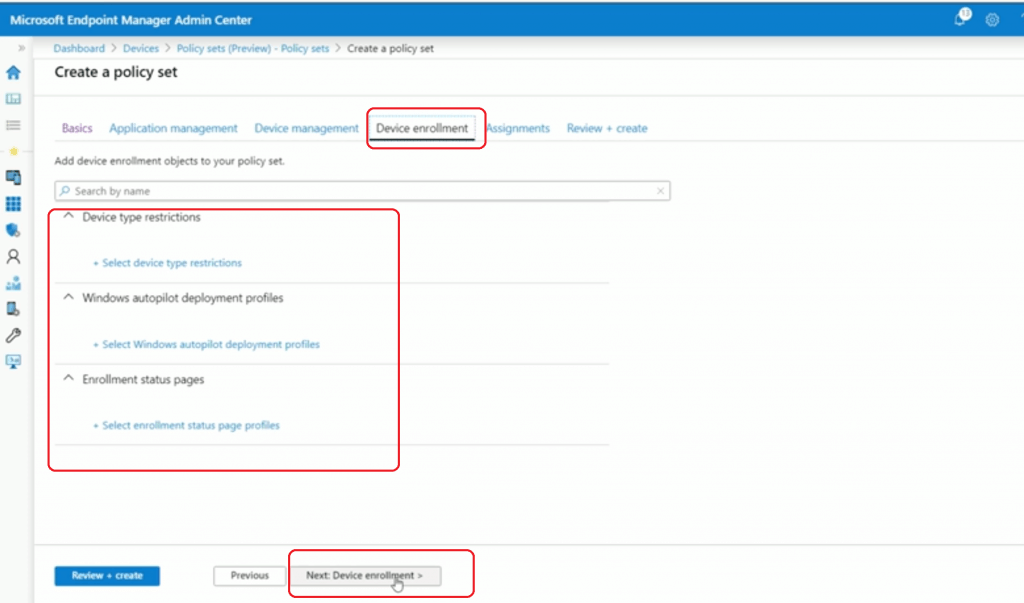The width and height of the screenshot is (1024, 603).
Task: Open All services list icon in sidebar
Action: point(13,125)
